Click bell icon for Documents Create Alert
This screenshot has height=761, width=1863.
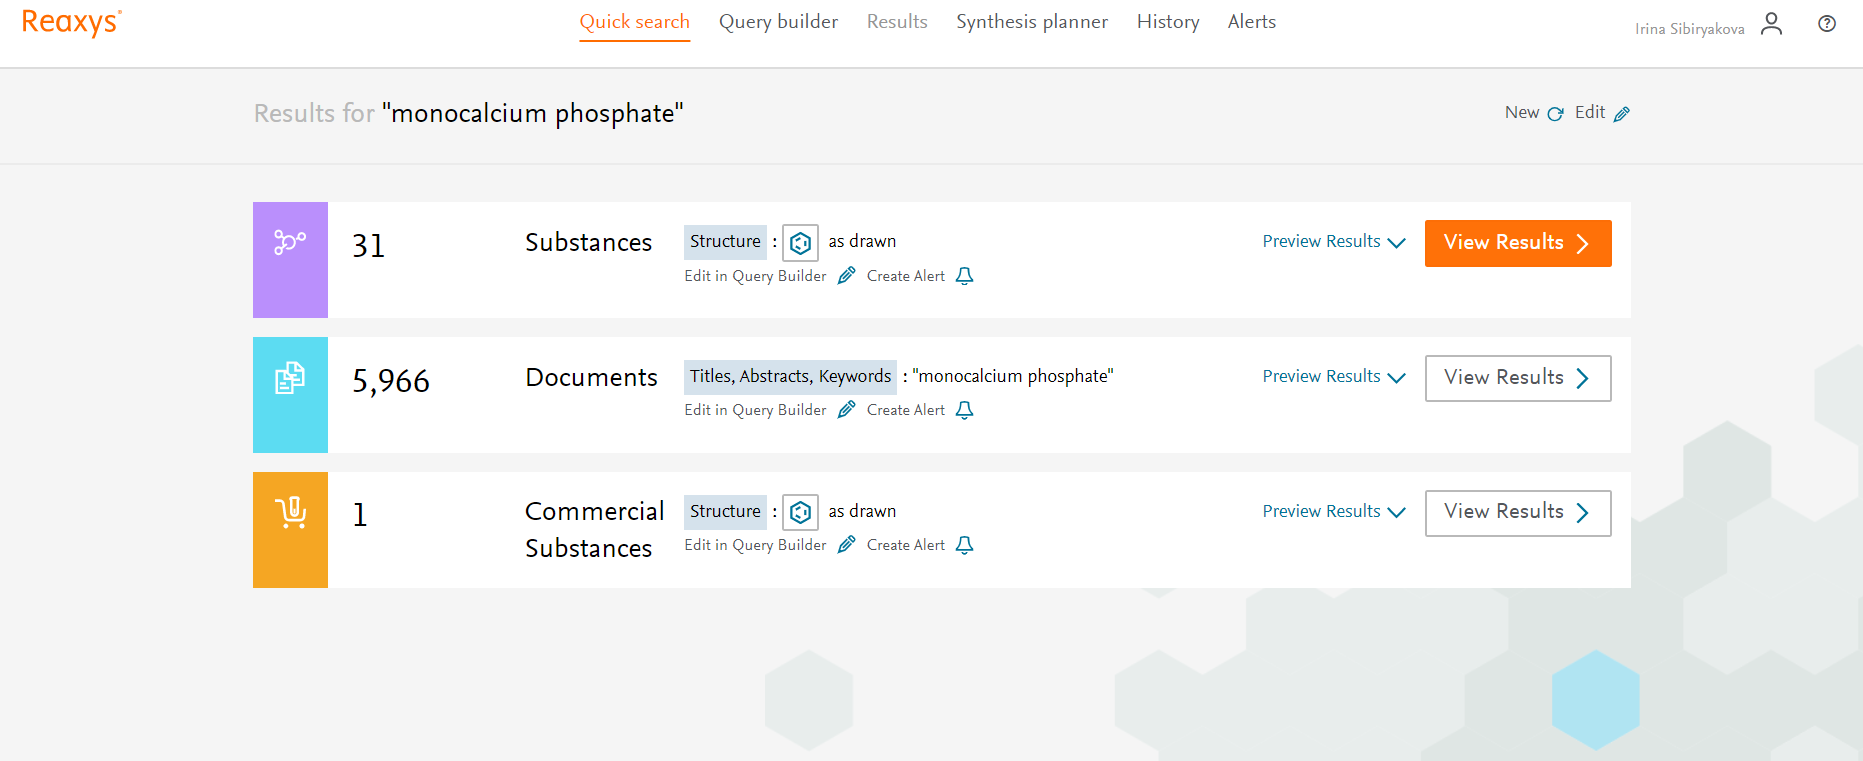[964, 410]
